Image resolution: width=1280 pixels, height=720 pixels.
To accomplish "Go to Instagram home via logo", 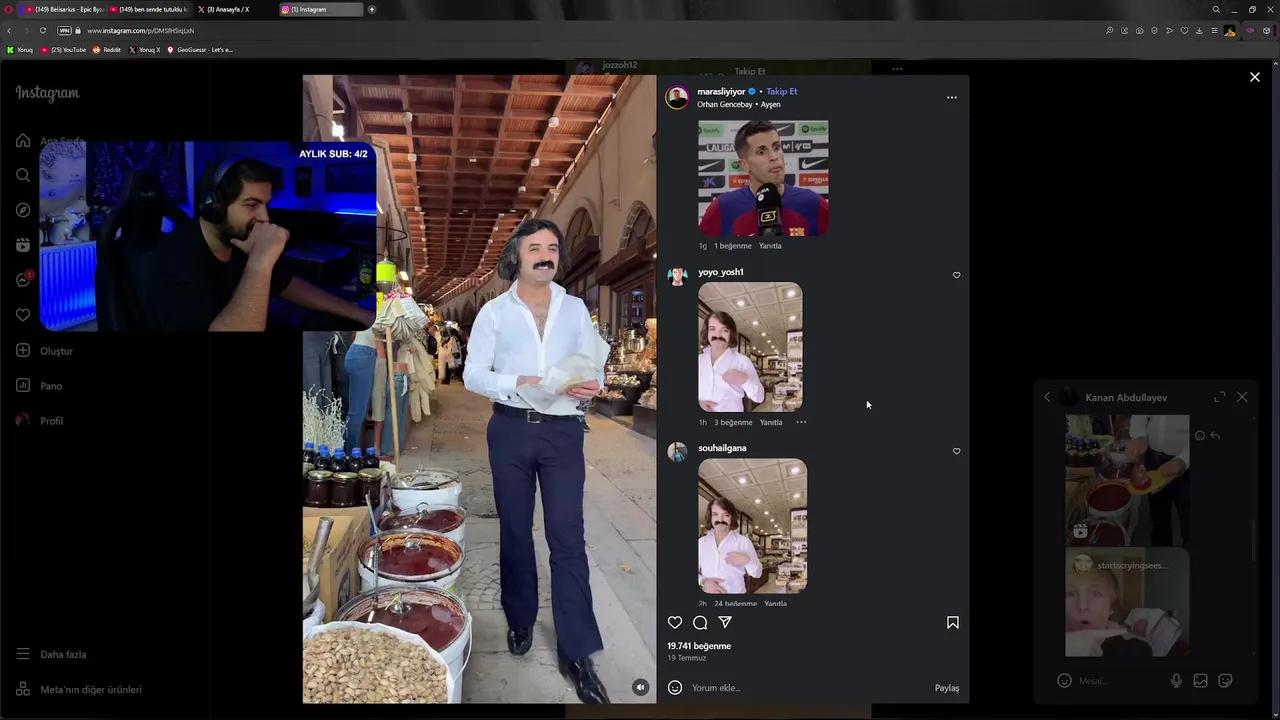I will 47,93.
